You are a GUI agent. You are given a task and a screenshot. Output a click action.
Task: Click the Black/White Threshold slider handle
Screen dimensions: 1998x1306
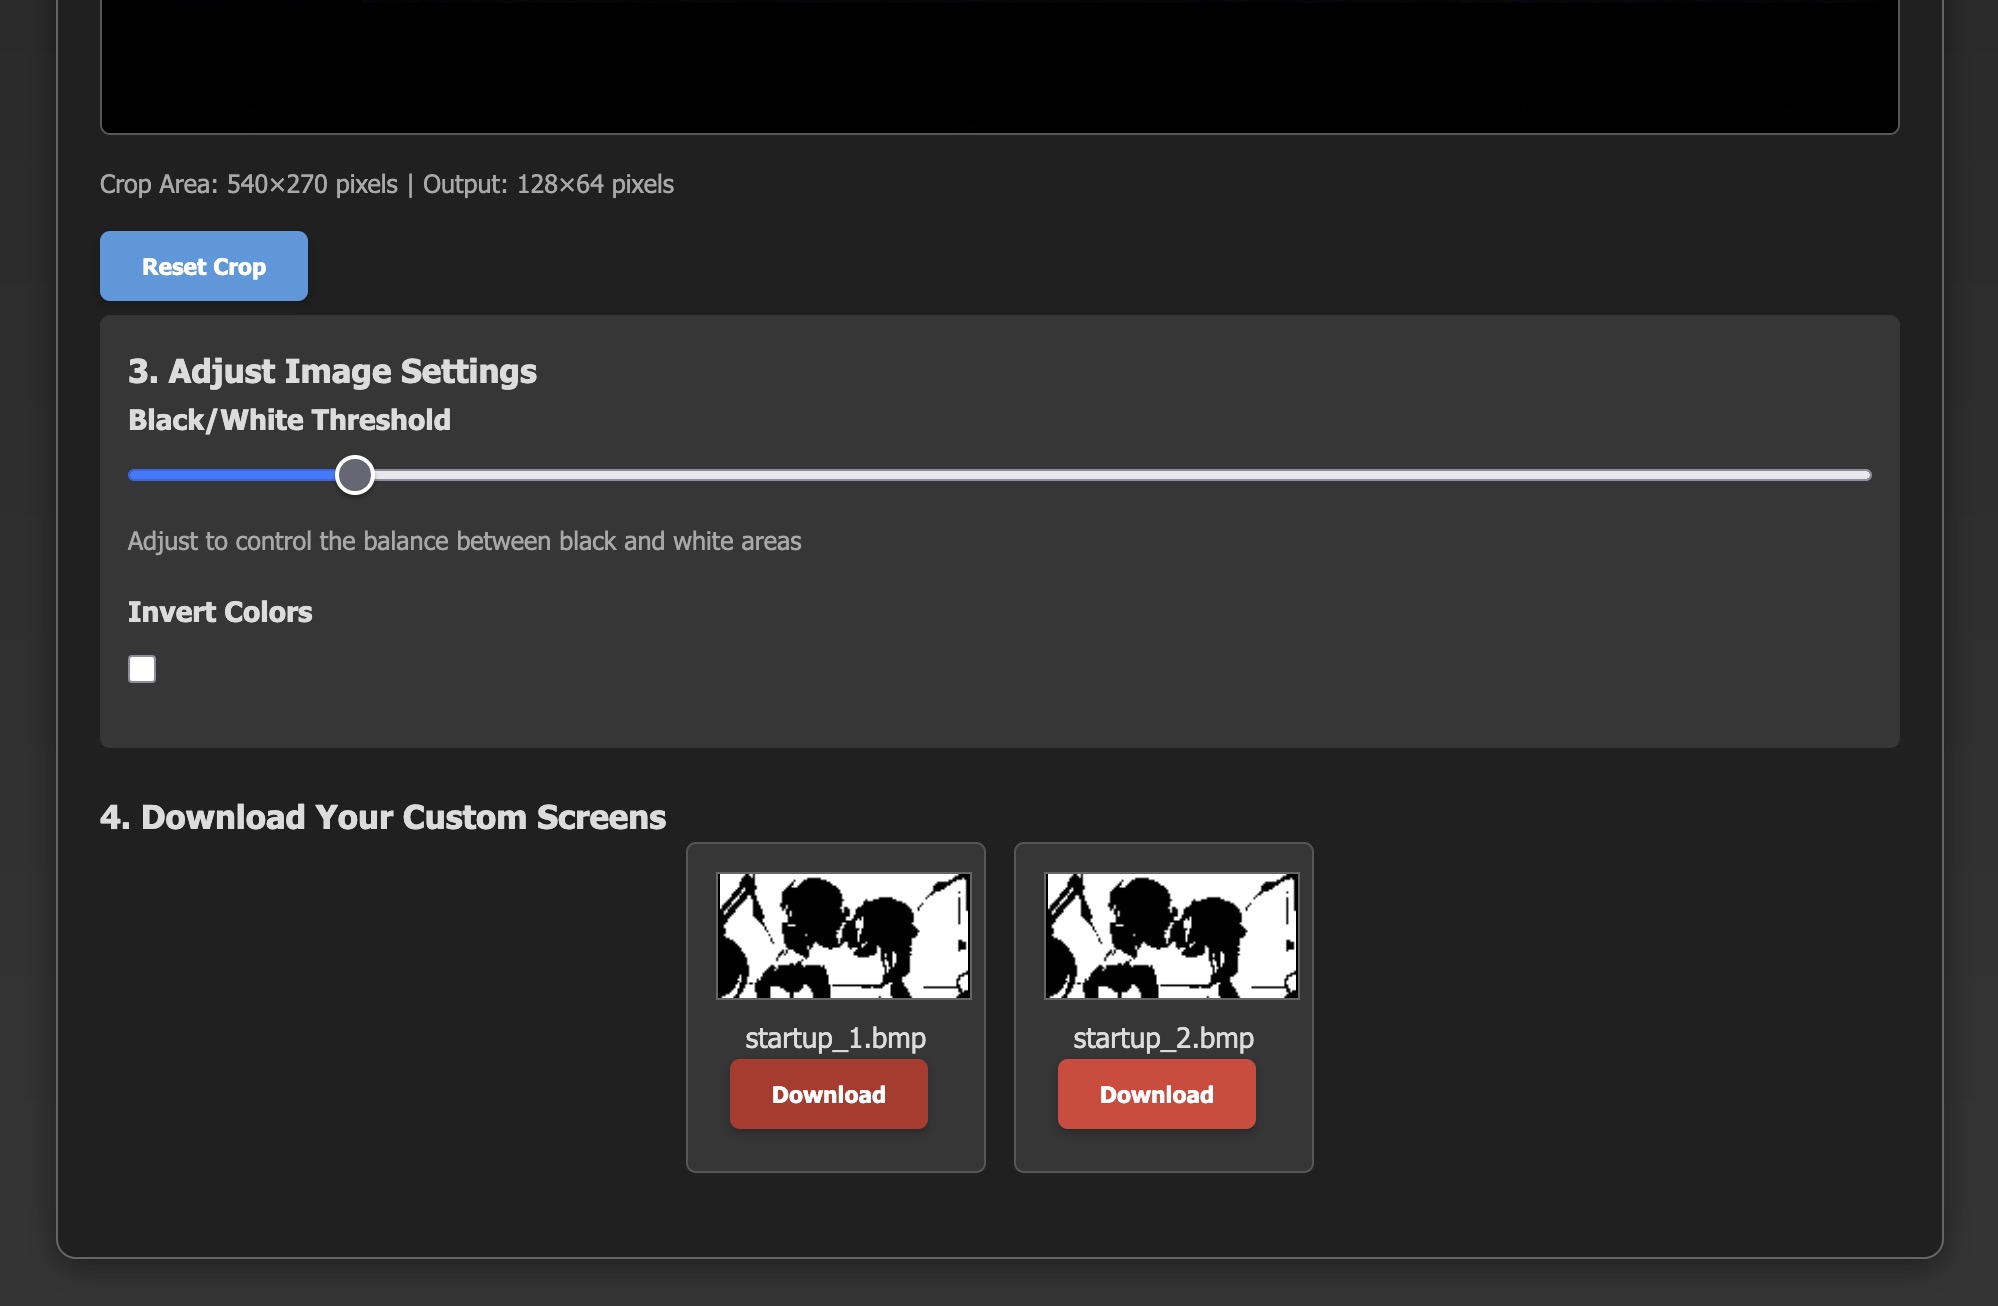point(354,475)
